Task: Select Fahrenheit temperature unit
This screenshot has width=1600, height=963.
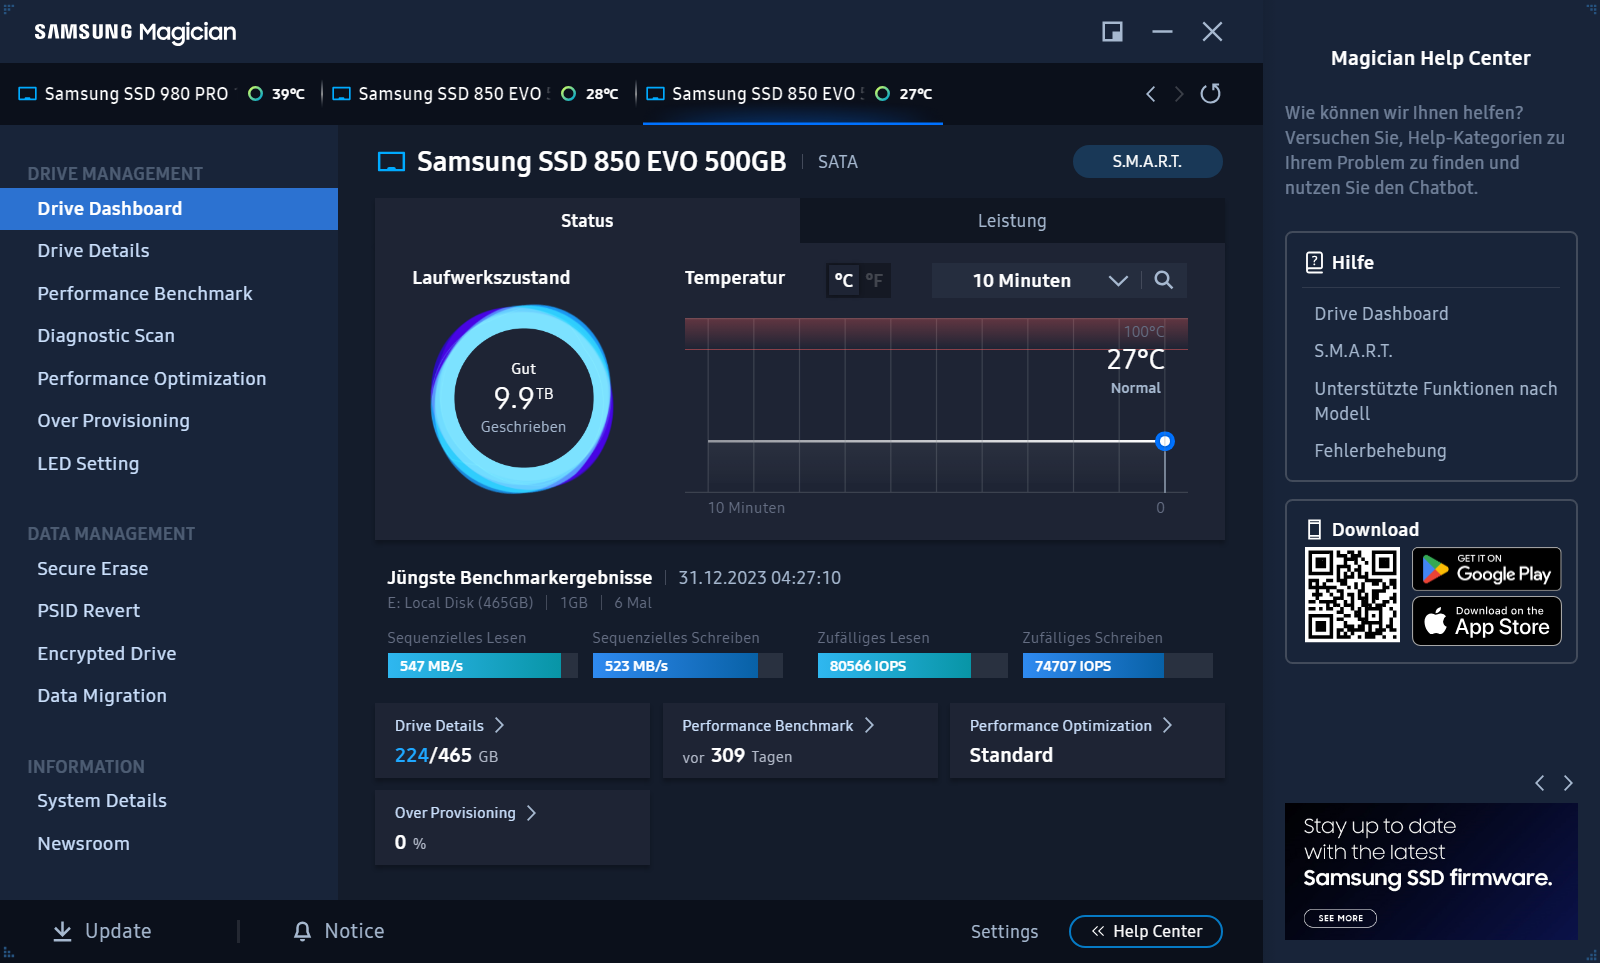Action: coord(874,281)
